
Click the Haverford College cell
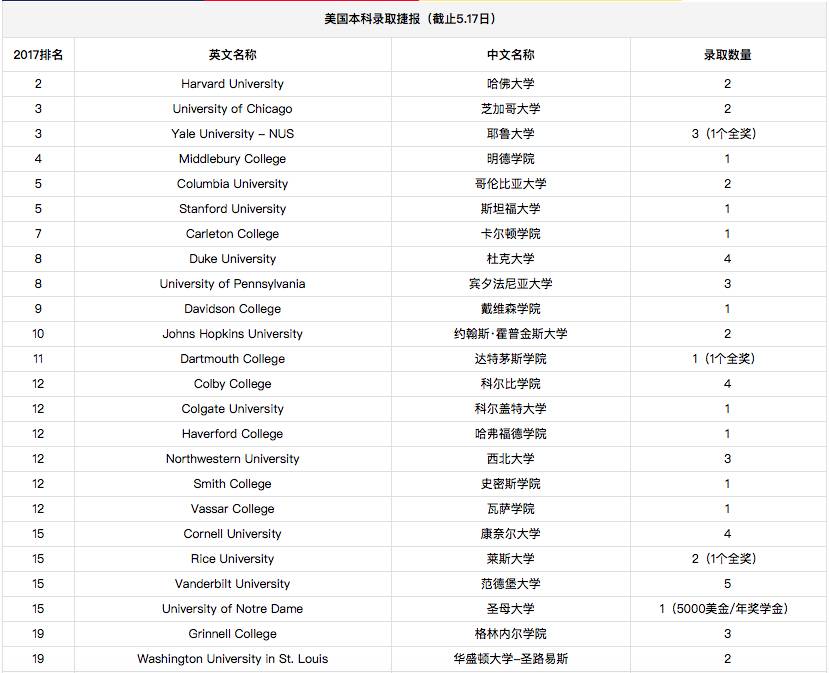point(233,434)
